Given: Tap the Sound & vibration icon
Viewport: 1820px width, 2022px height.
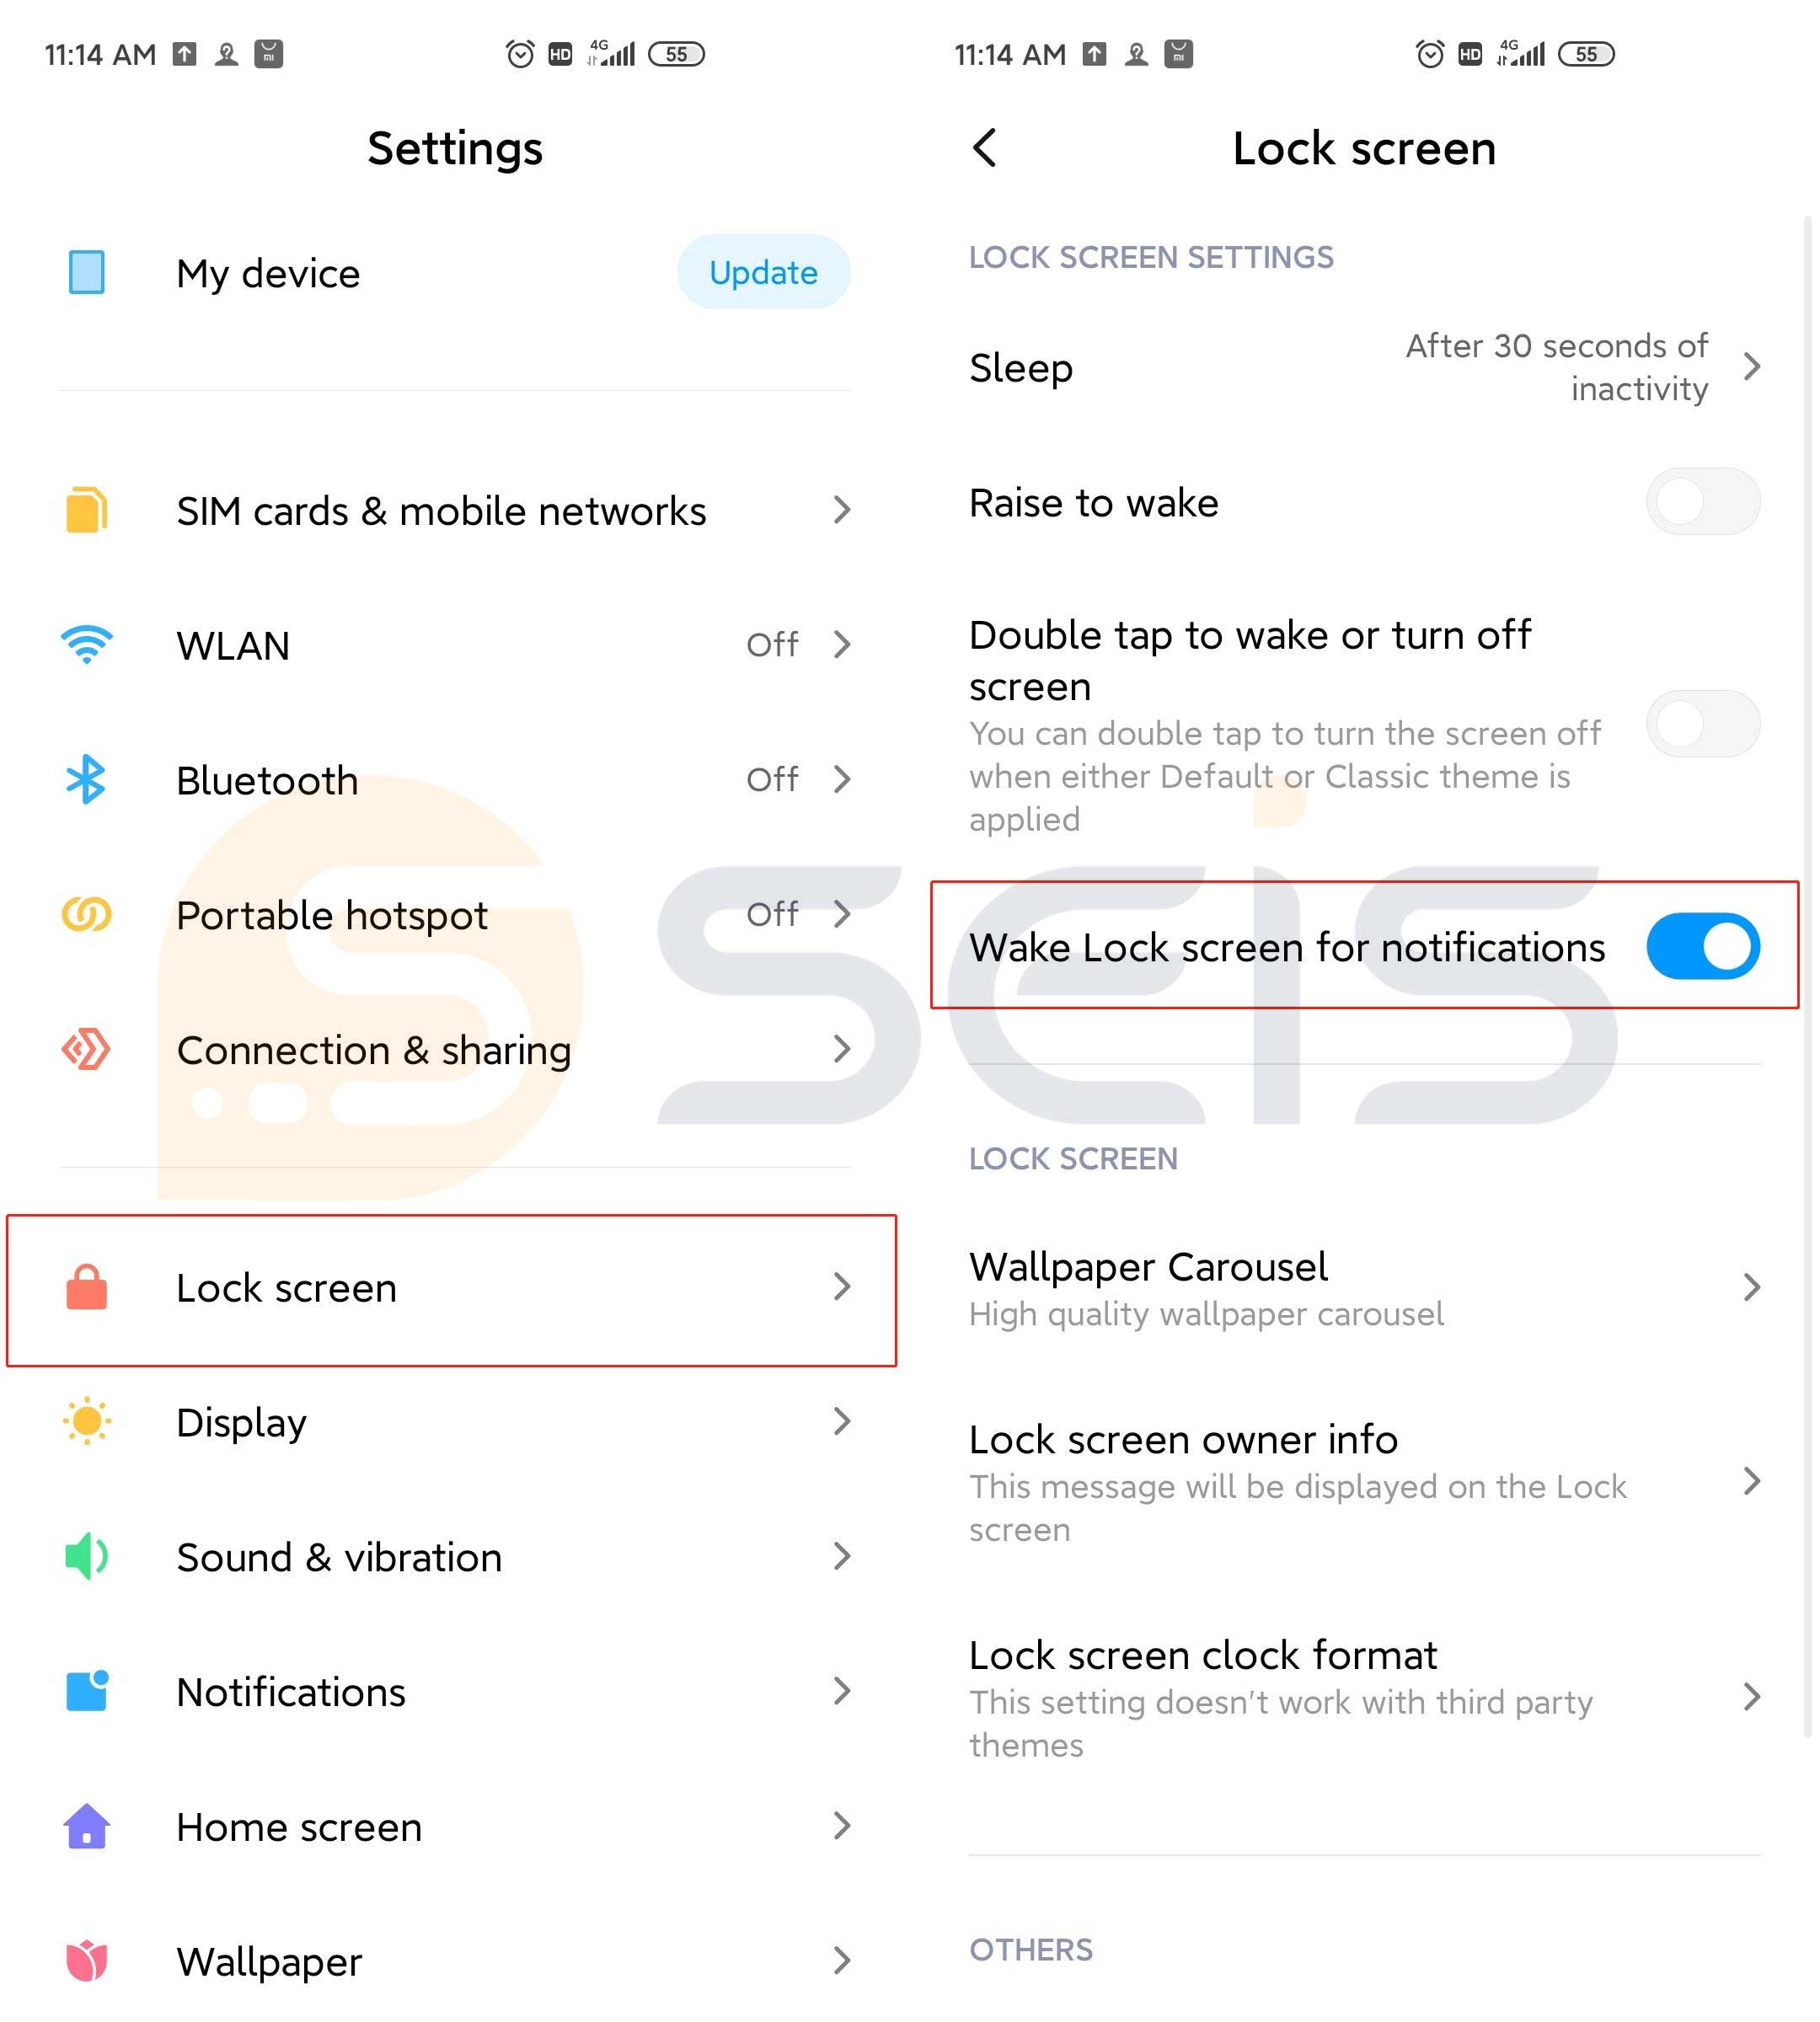Looking at the screenshot, I should click(x=86, y=1554).
